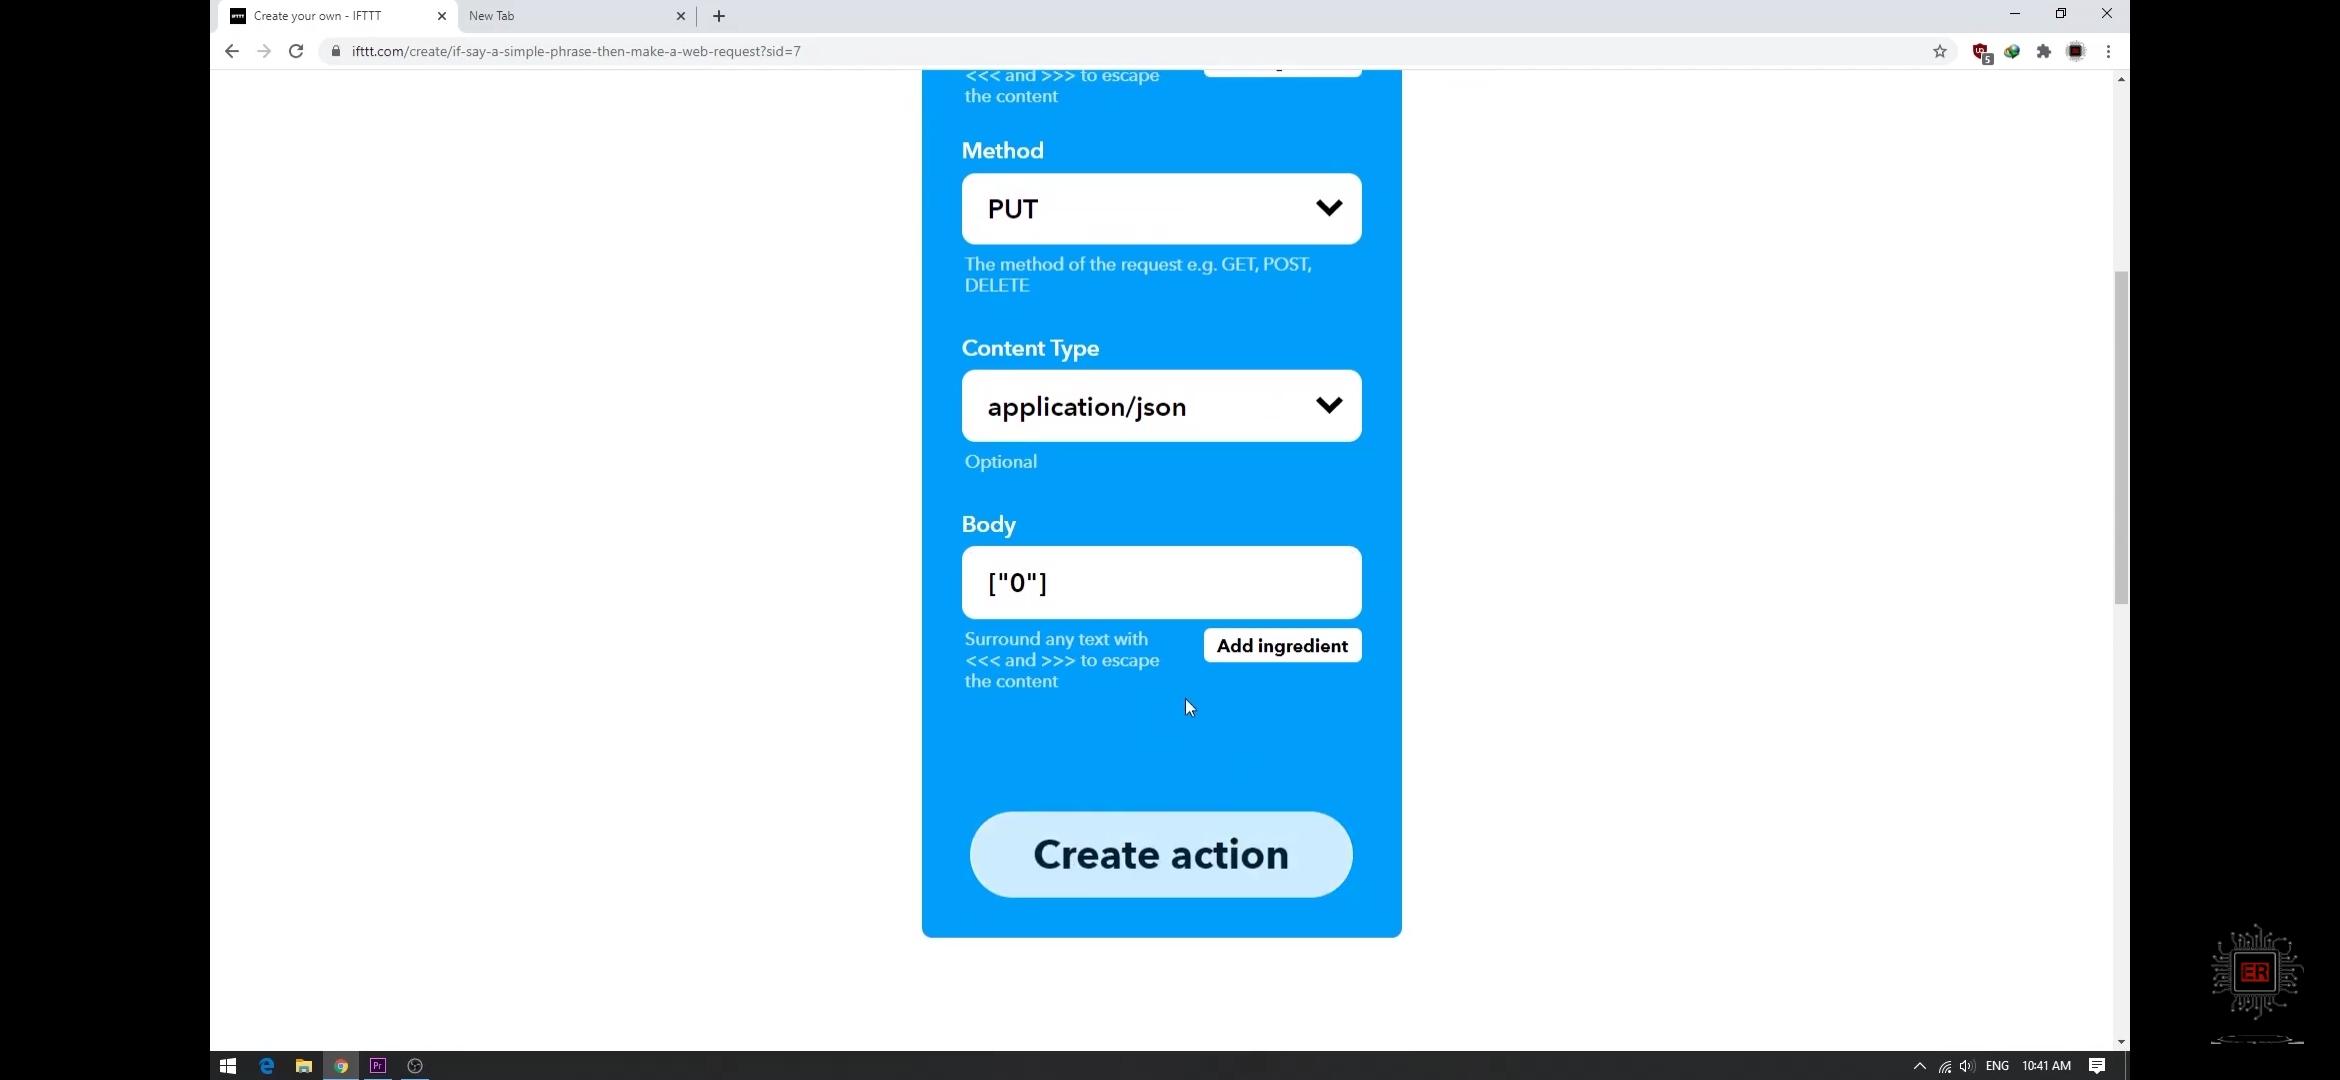Click the browser bookmark star icon
The width and height of the screenshot is (2340, 1080).
(x=1939, y=51)
